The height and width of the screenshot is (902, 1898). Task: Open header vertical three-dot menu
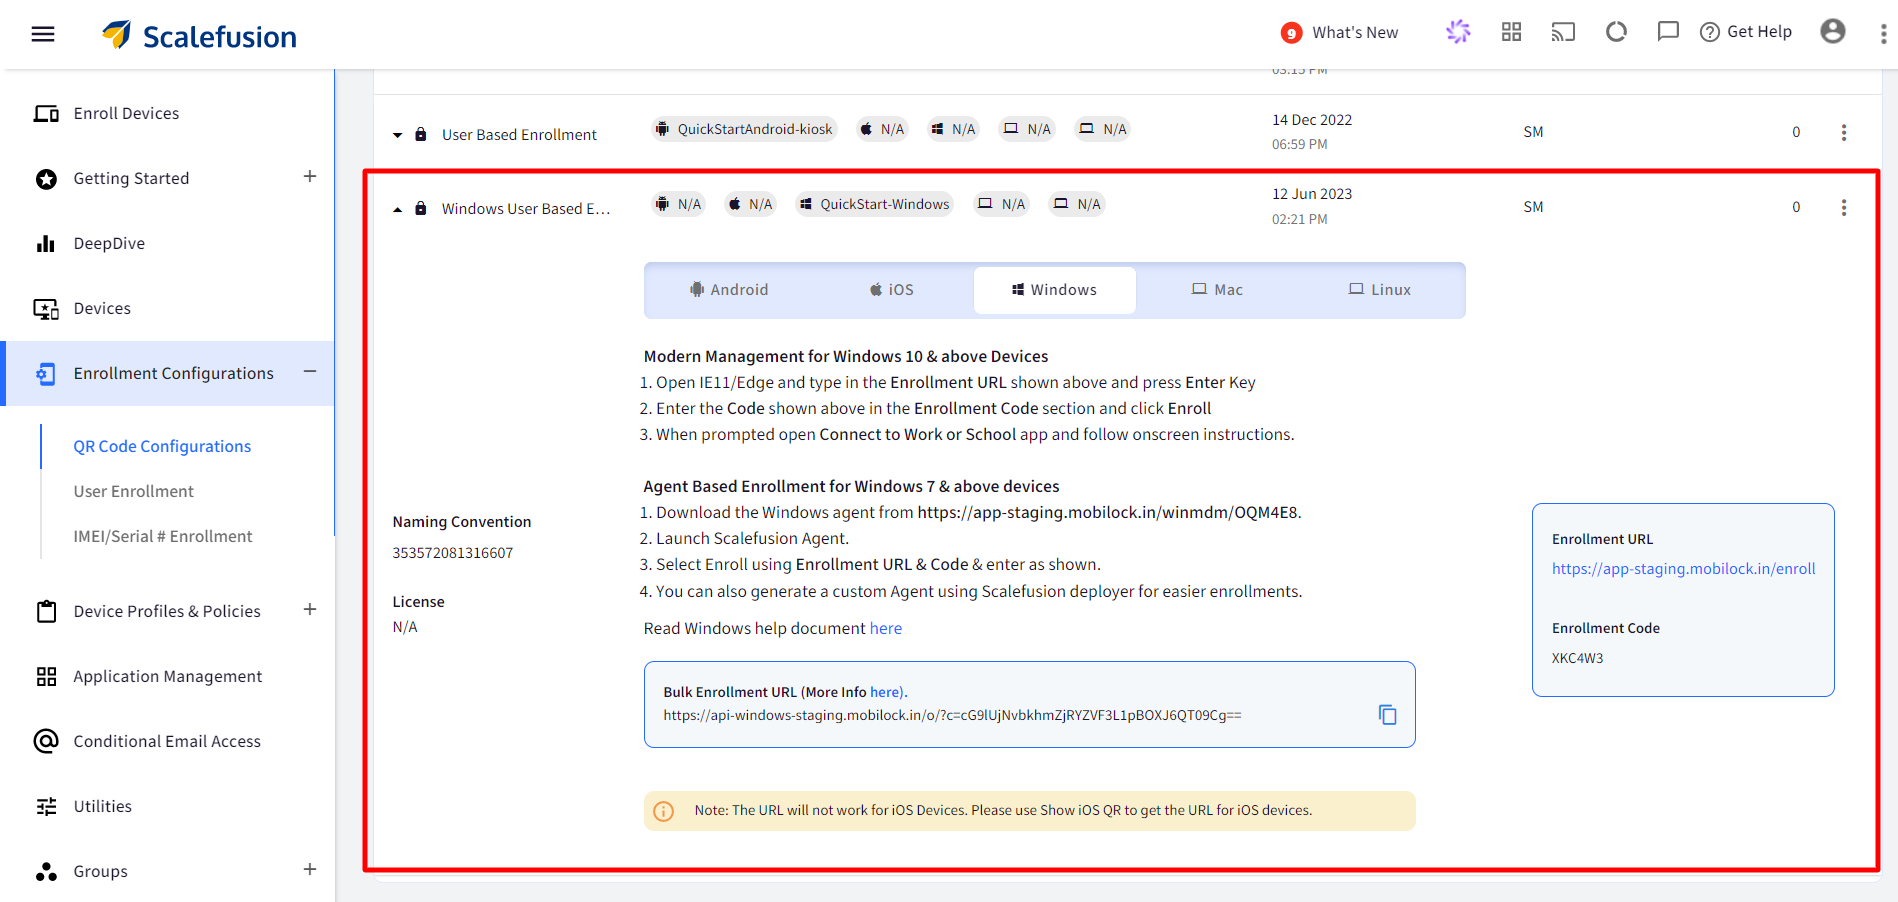click(x=1883, y=34)
